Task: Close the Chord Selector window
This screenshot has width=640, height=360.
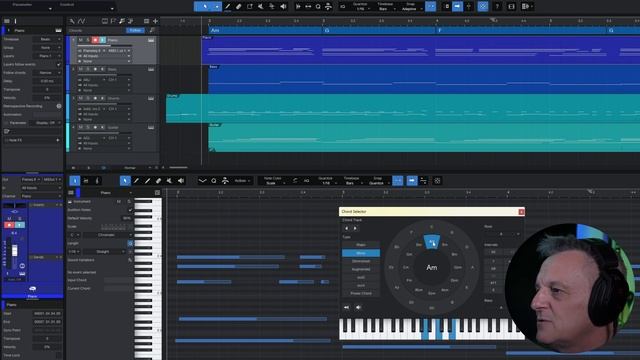Action: [521, 212]
